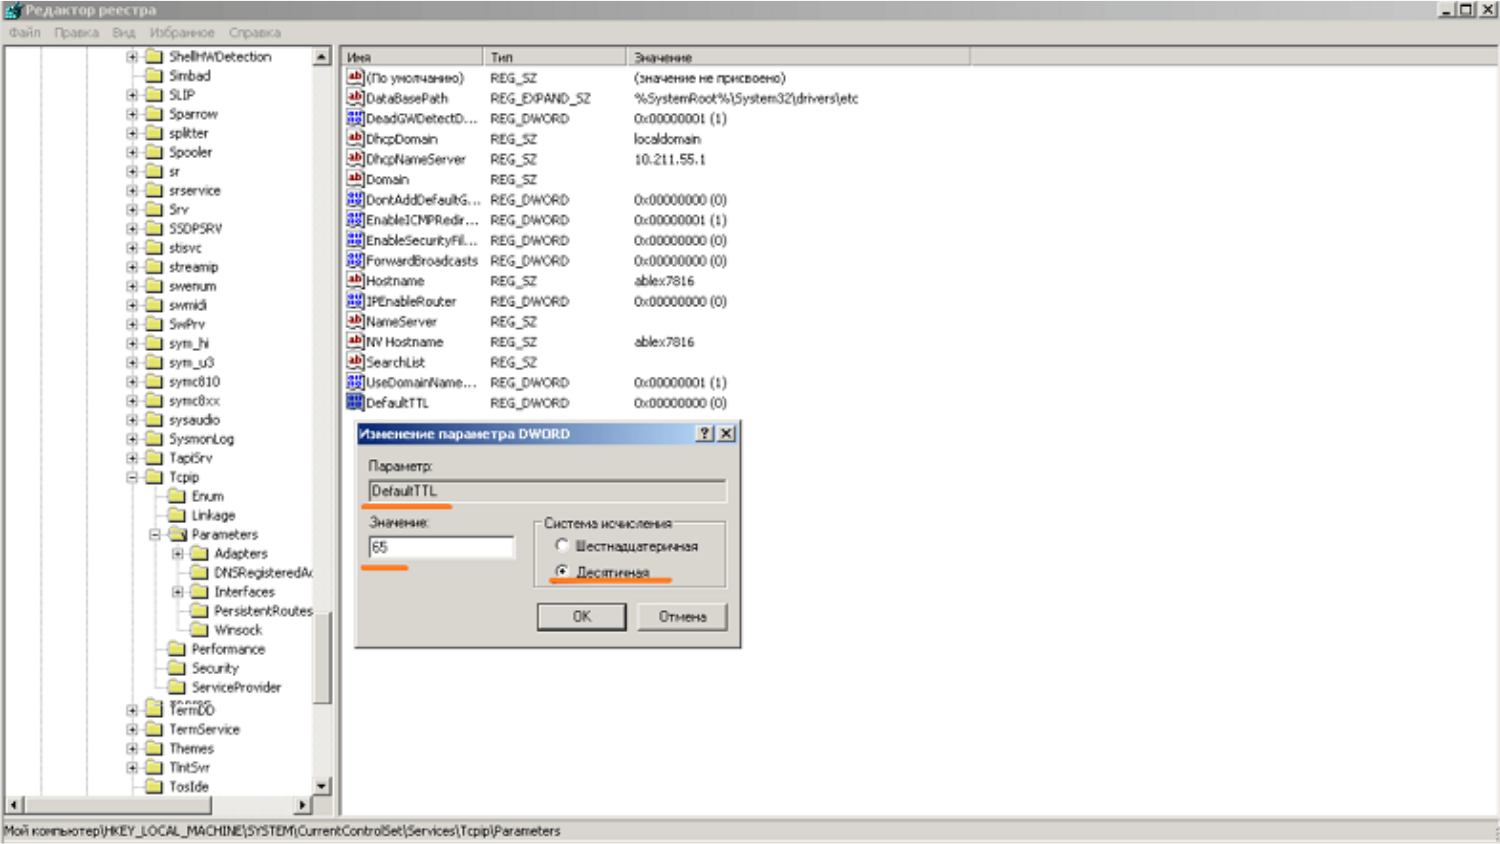The image size is (1500, 844).
Task: Click the tree vertical scrollbar down arrow
Action: coord(322,786)
